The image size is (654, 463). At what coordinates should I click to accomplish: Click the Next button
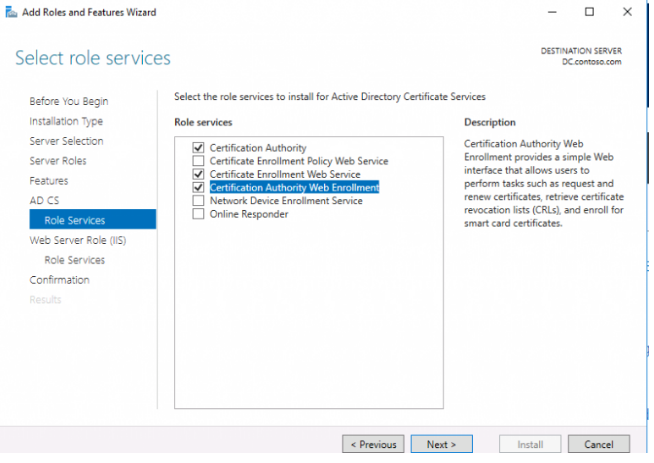[442, 445]
